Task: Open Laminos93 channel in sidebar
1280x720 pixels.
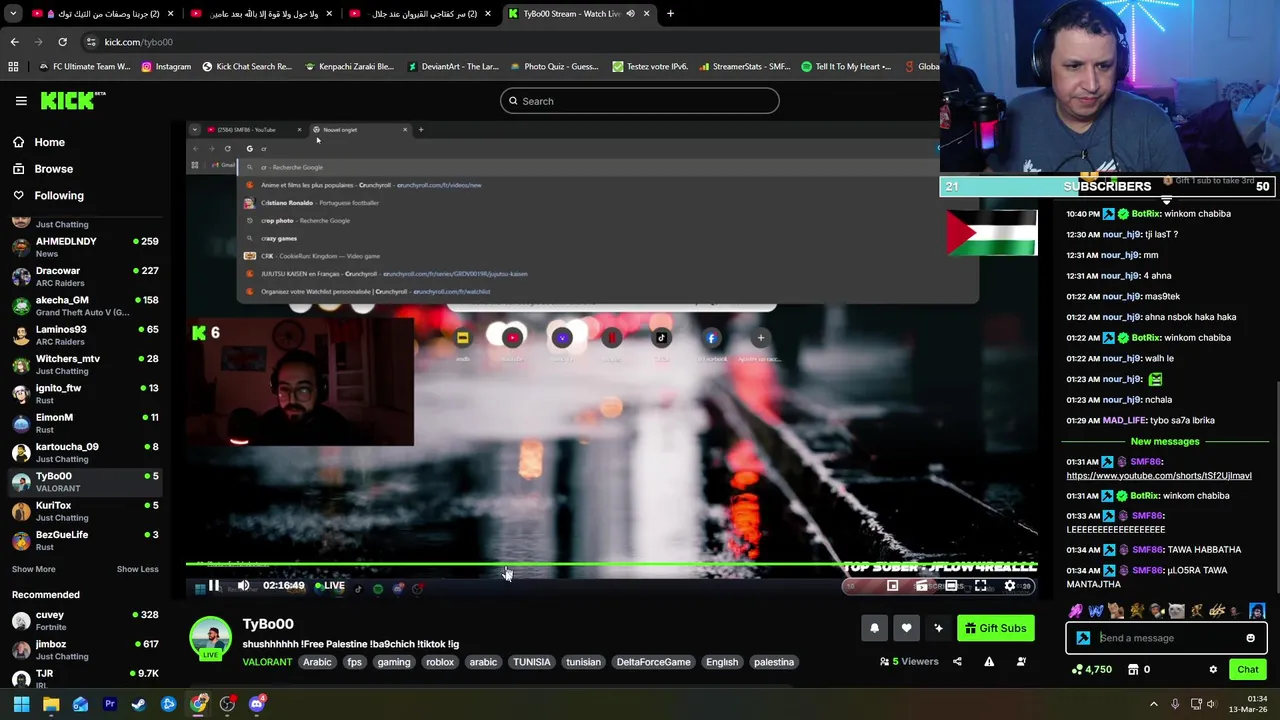Action: (85, 335)
